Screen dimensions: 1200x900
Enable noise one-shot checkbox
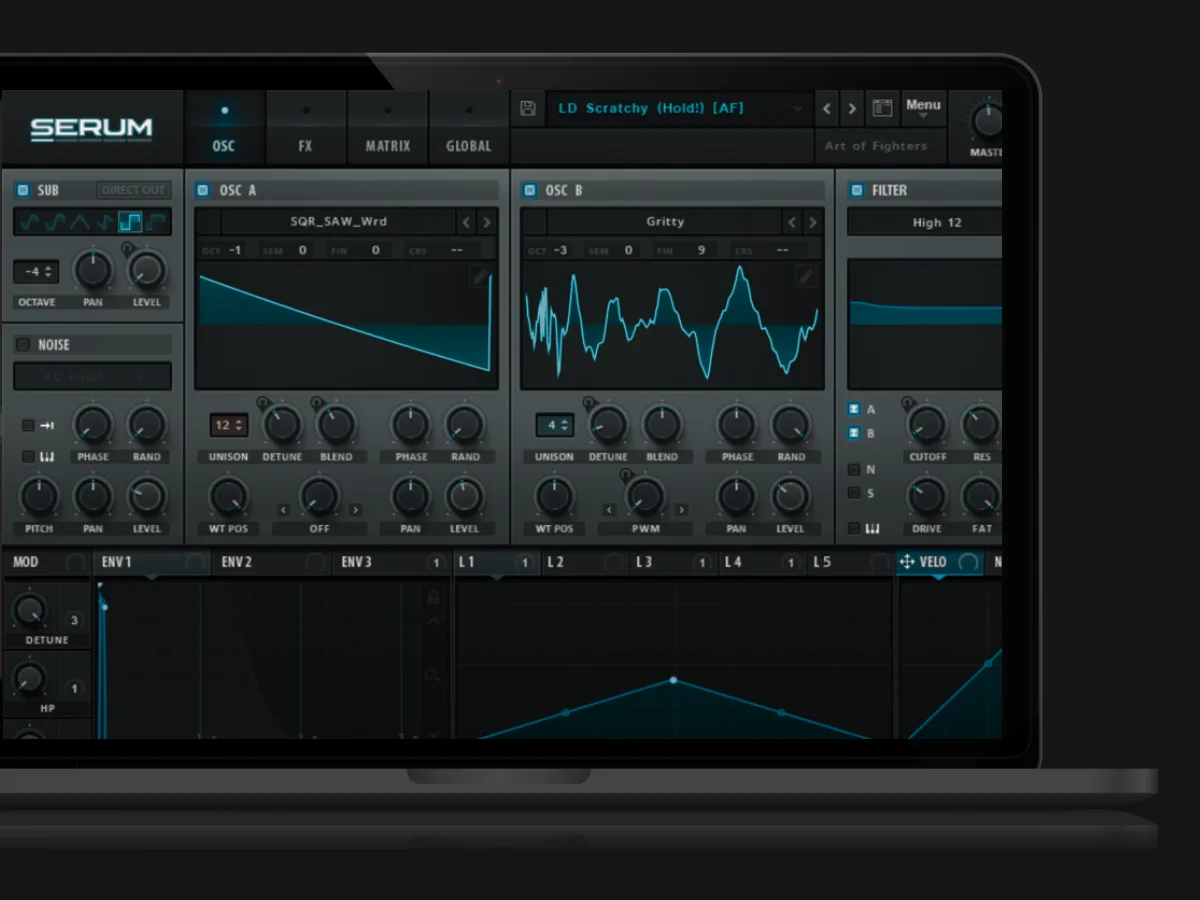pyautogui.click(x=28, y=426)
